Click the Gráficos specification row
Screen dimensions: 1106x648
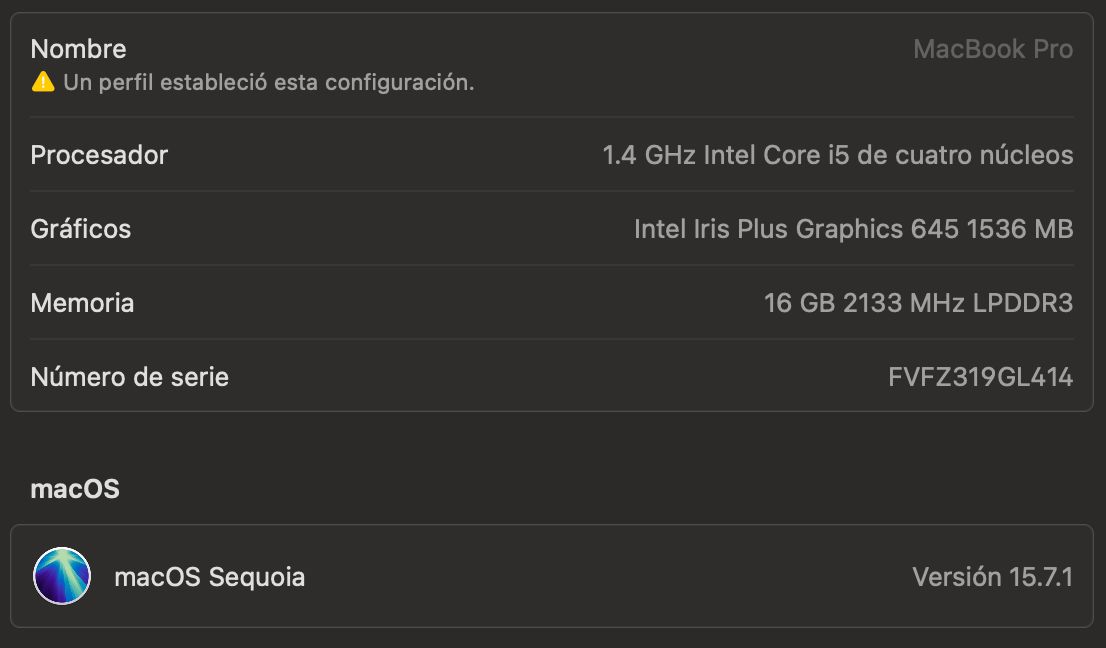[x=553, y=229]
